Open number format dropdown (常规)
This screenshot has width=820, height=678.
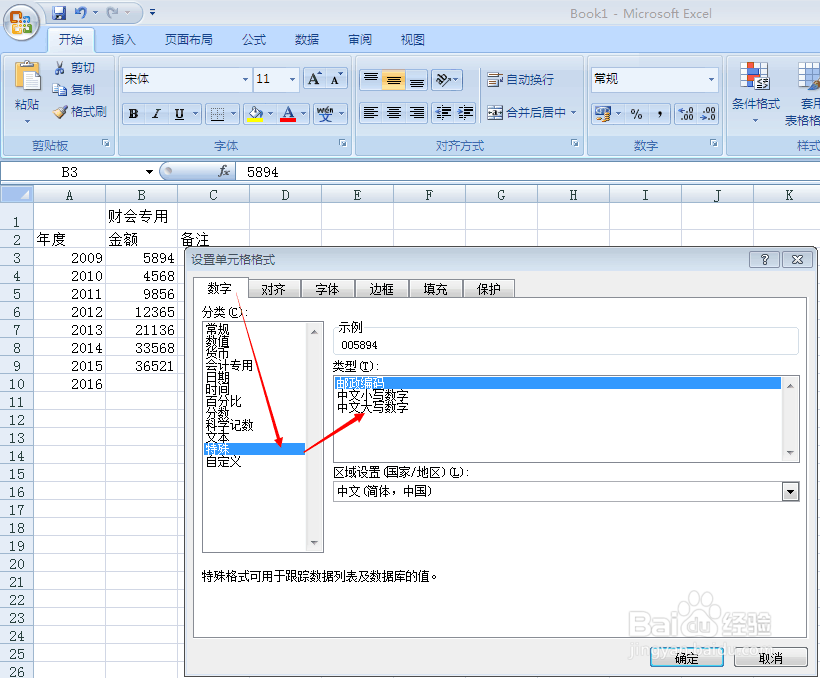click(x=711, y=80)
